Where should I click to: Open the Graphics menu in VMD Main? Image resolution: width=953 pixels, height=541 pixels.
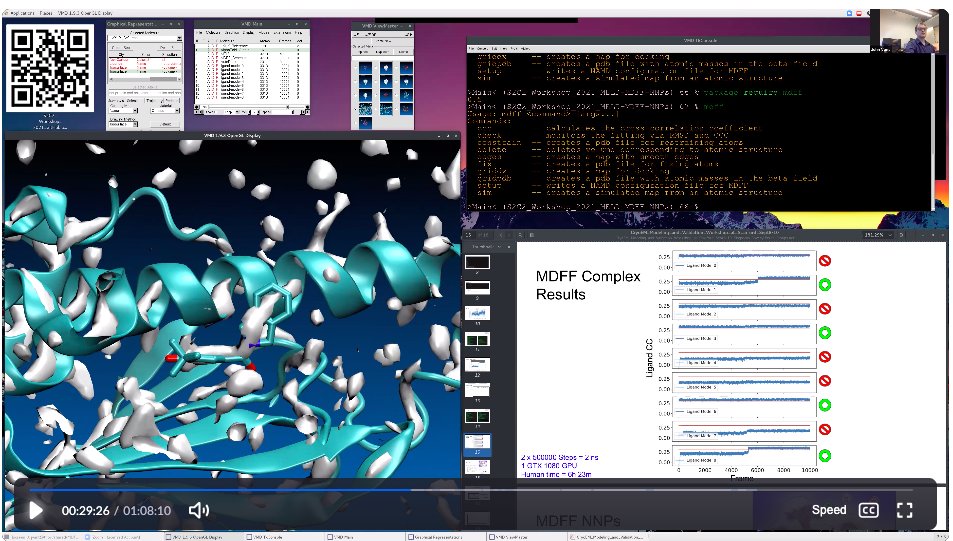pos(232,33)
